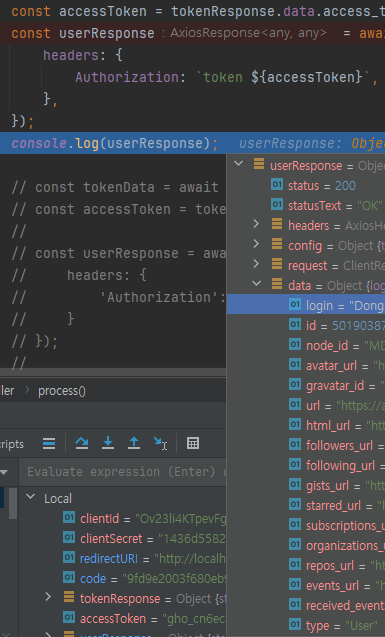Collapse the userResponse object node
The image size is (385, 637).
tap(238, 163)
